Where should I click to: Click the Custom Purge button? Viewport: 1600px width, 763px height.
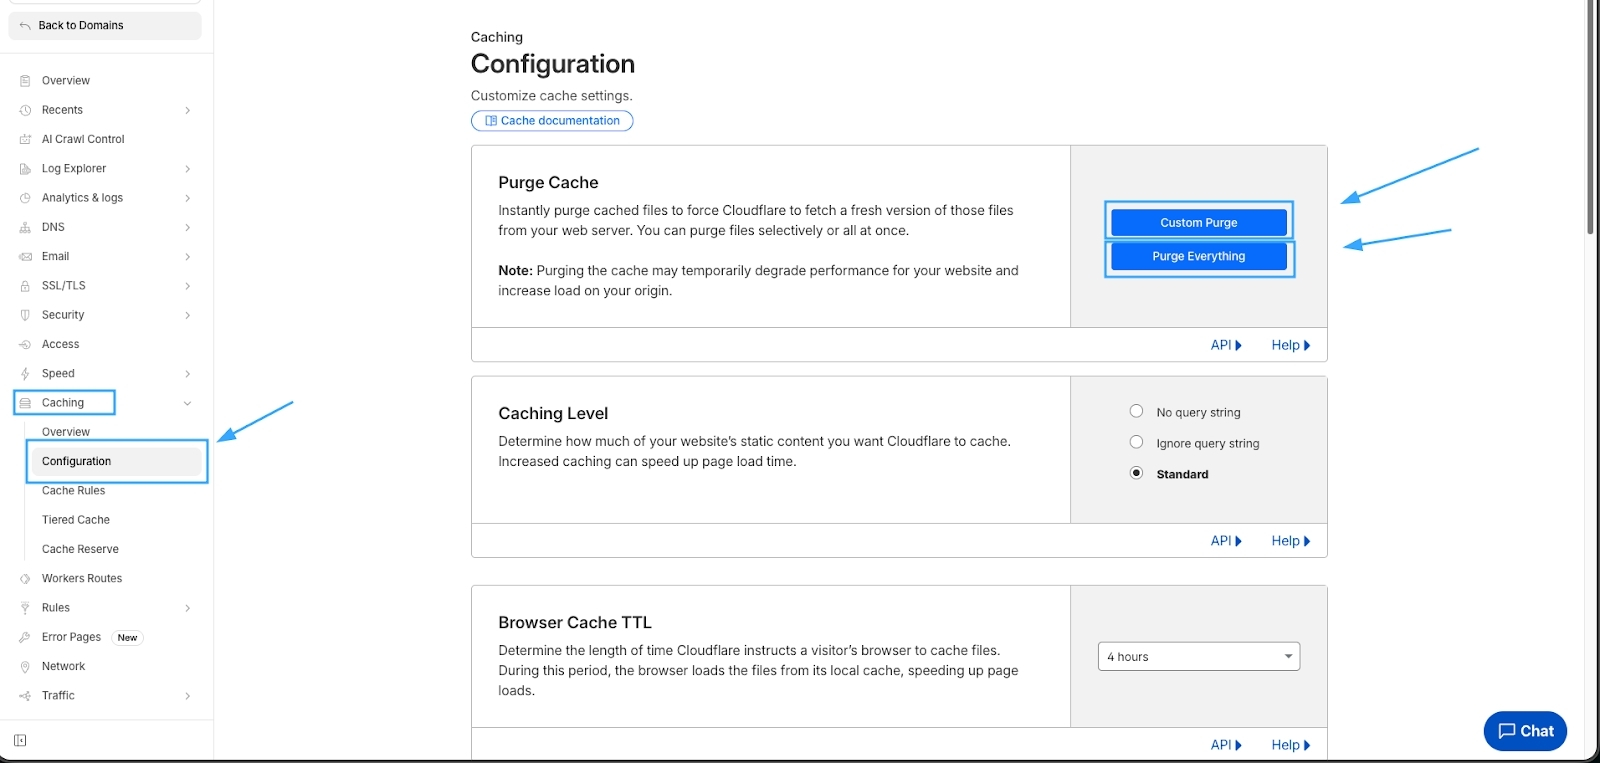(x=1199, y=222)
